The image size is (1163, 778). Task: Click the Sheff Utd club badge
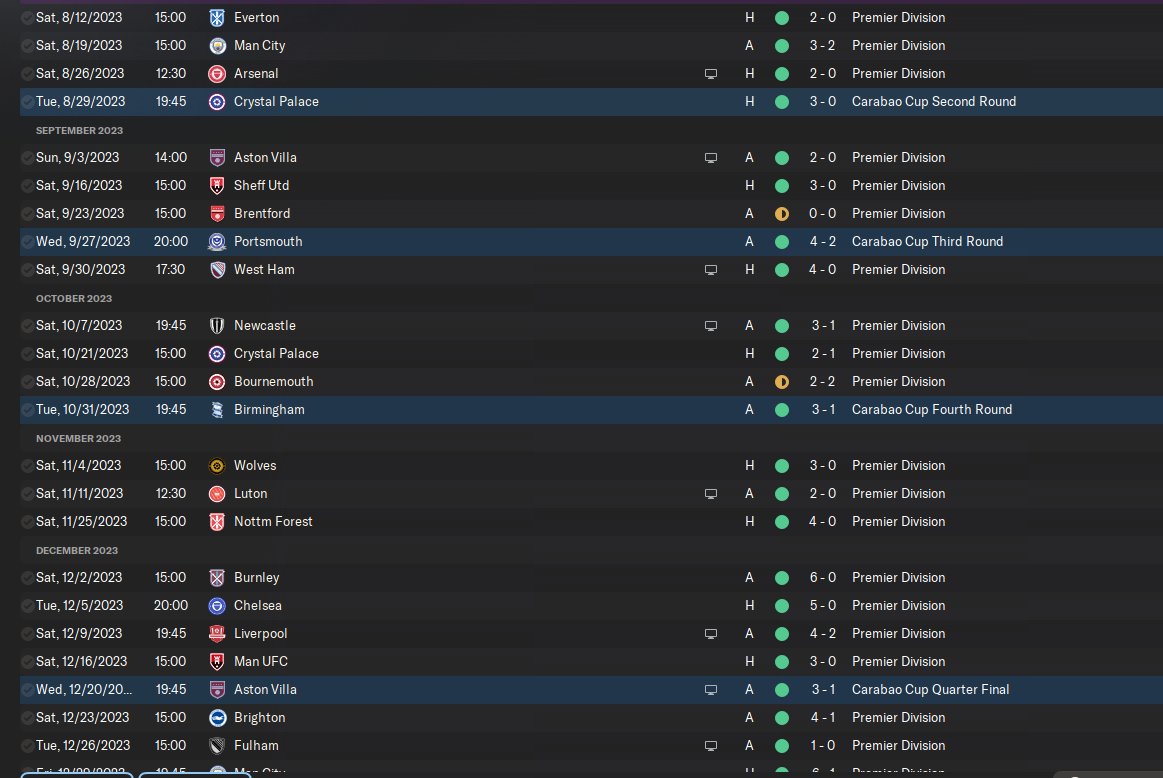point(217,186)
